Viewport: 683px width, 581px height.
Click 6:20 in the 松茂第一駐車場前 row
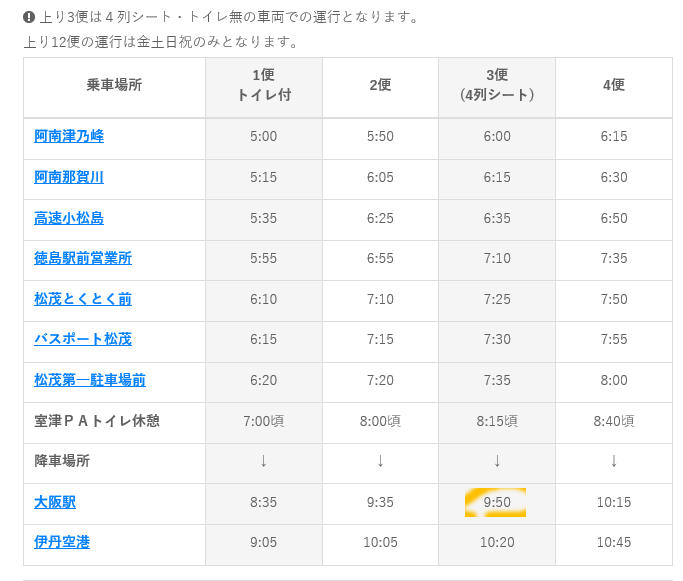point(264,380)
